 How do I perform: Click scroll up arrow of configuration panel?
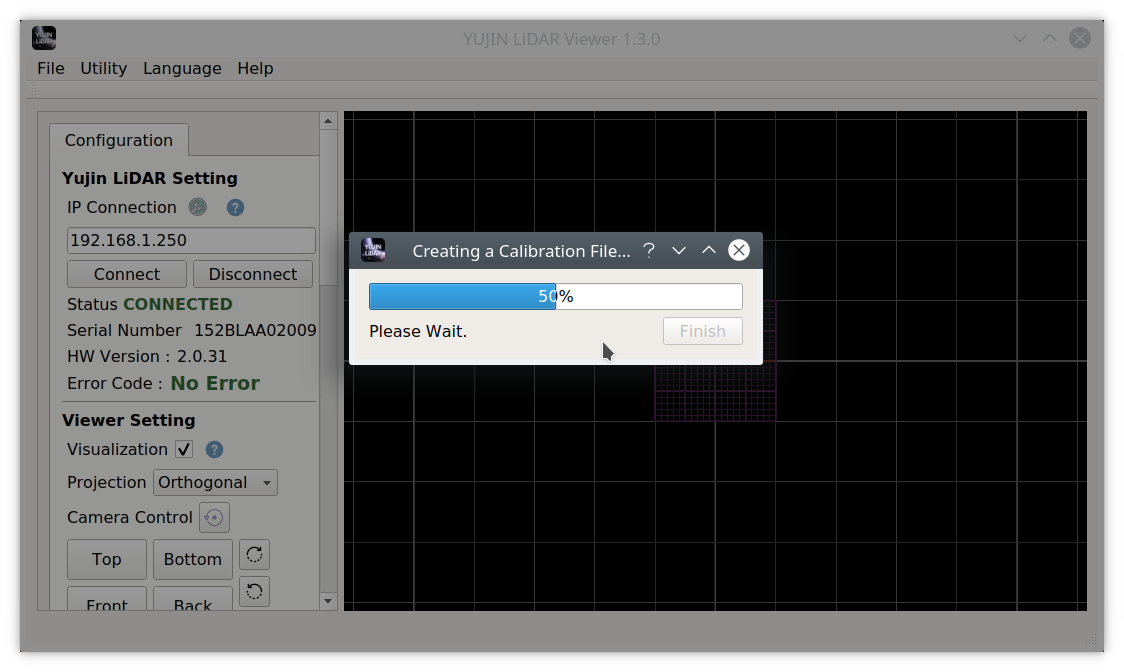(x=328, y=121)
